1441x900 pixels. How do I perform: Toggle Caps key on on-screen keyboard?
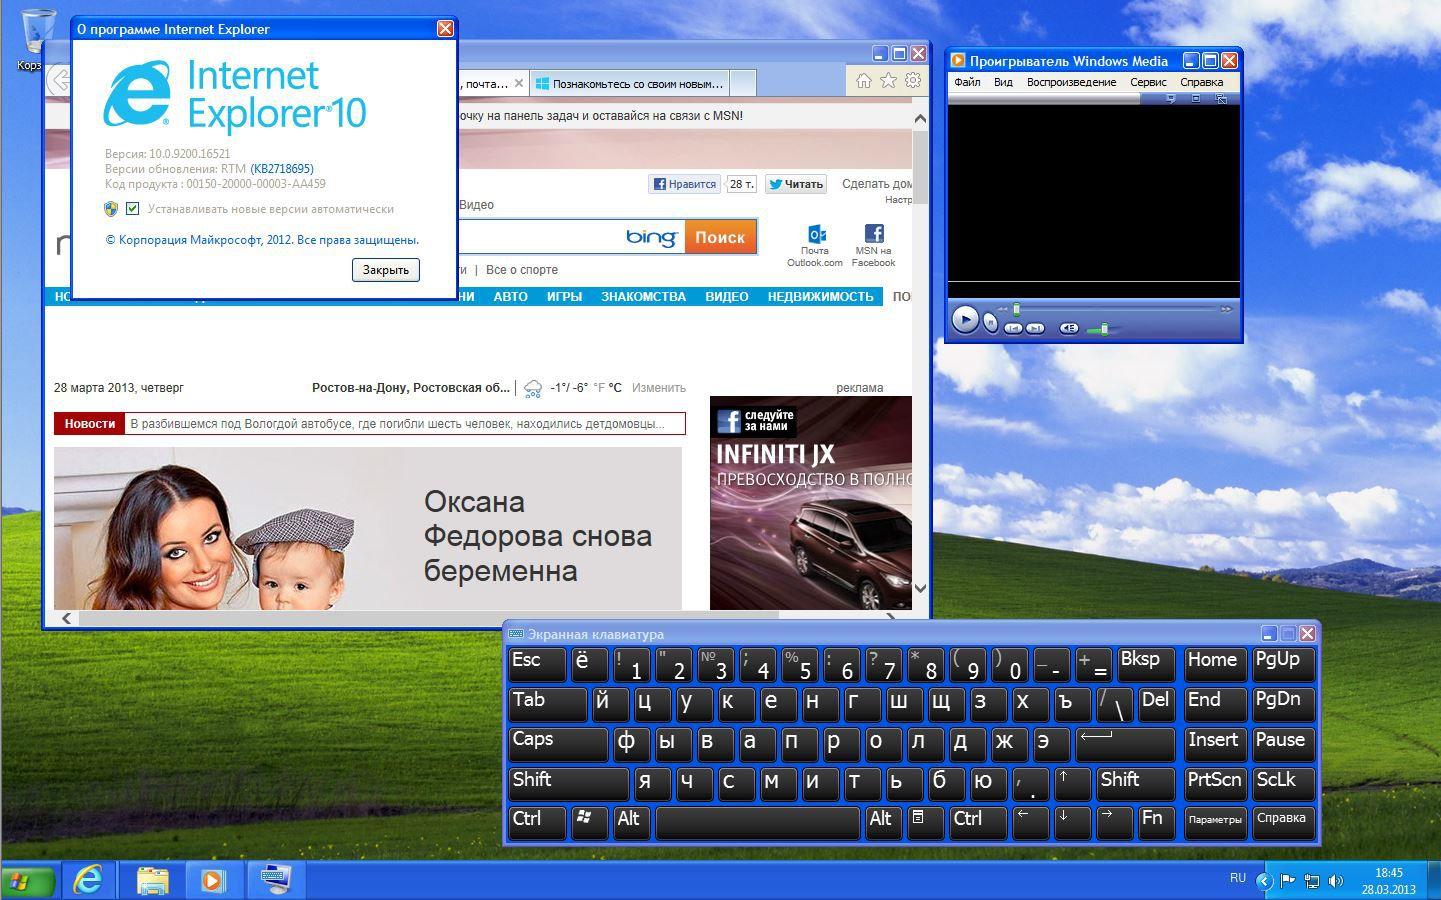point(556,742)
